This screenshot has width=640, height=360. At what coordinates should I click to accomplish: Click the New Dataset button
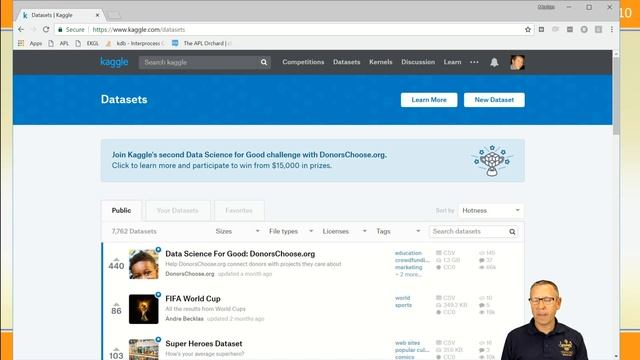point(494,100)
